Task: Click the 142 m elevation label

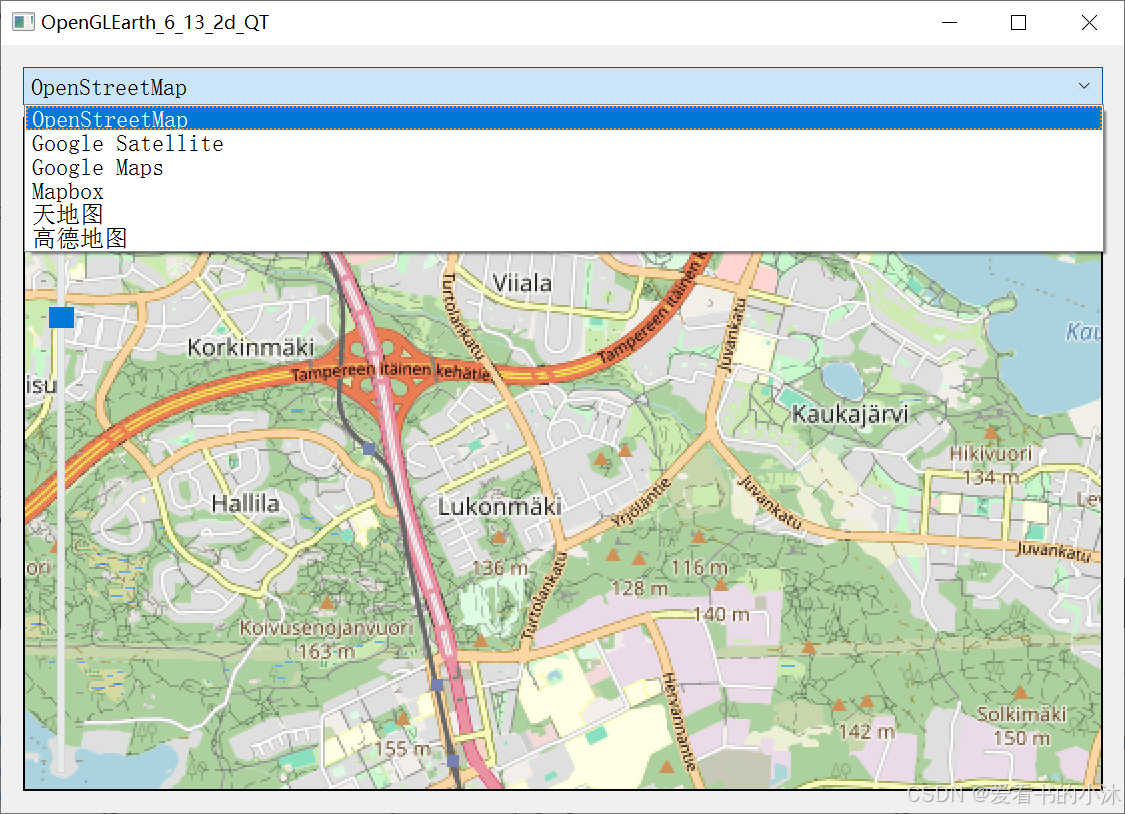Action: (x=867, y=732)
